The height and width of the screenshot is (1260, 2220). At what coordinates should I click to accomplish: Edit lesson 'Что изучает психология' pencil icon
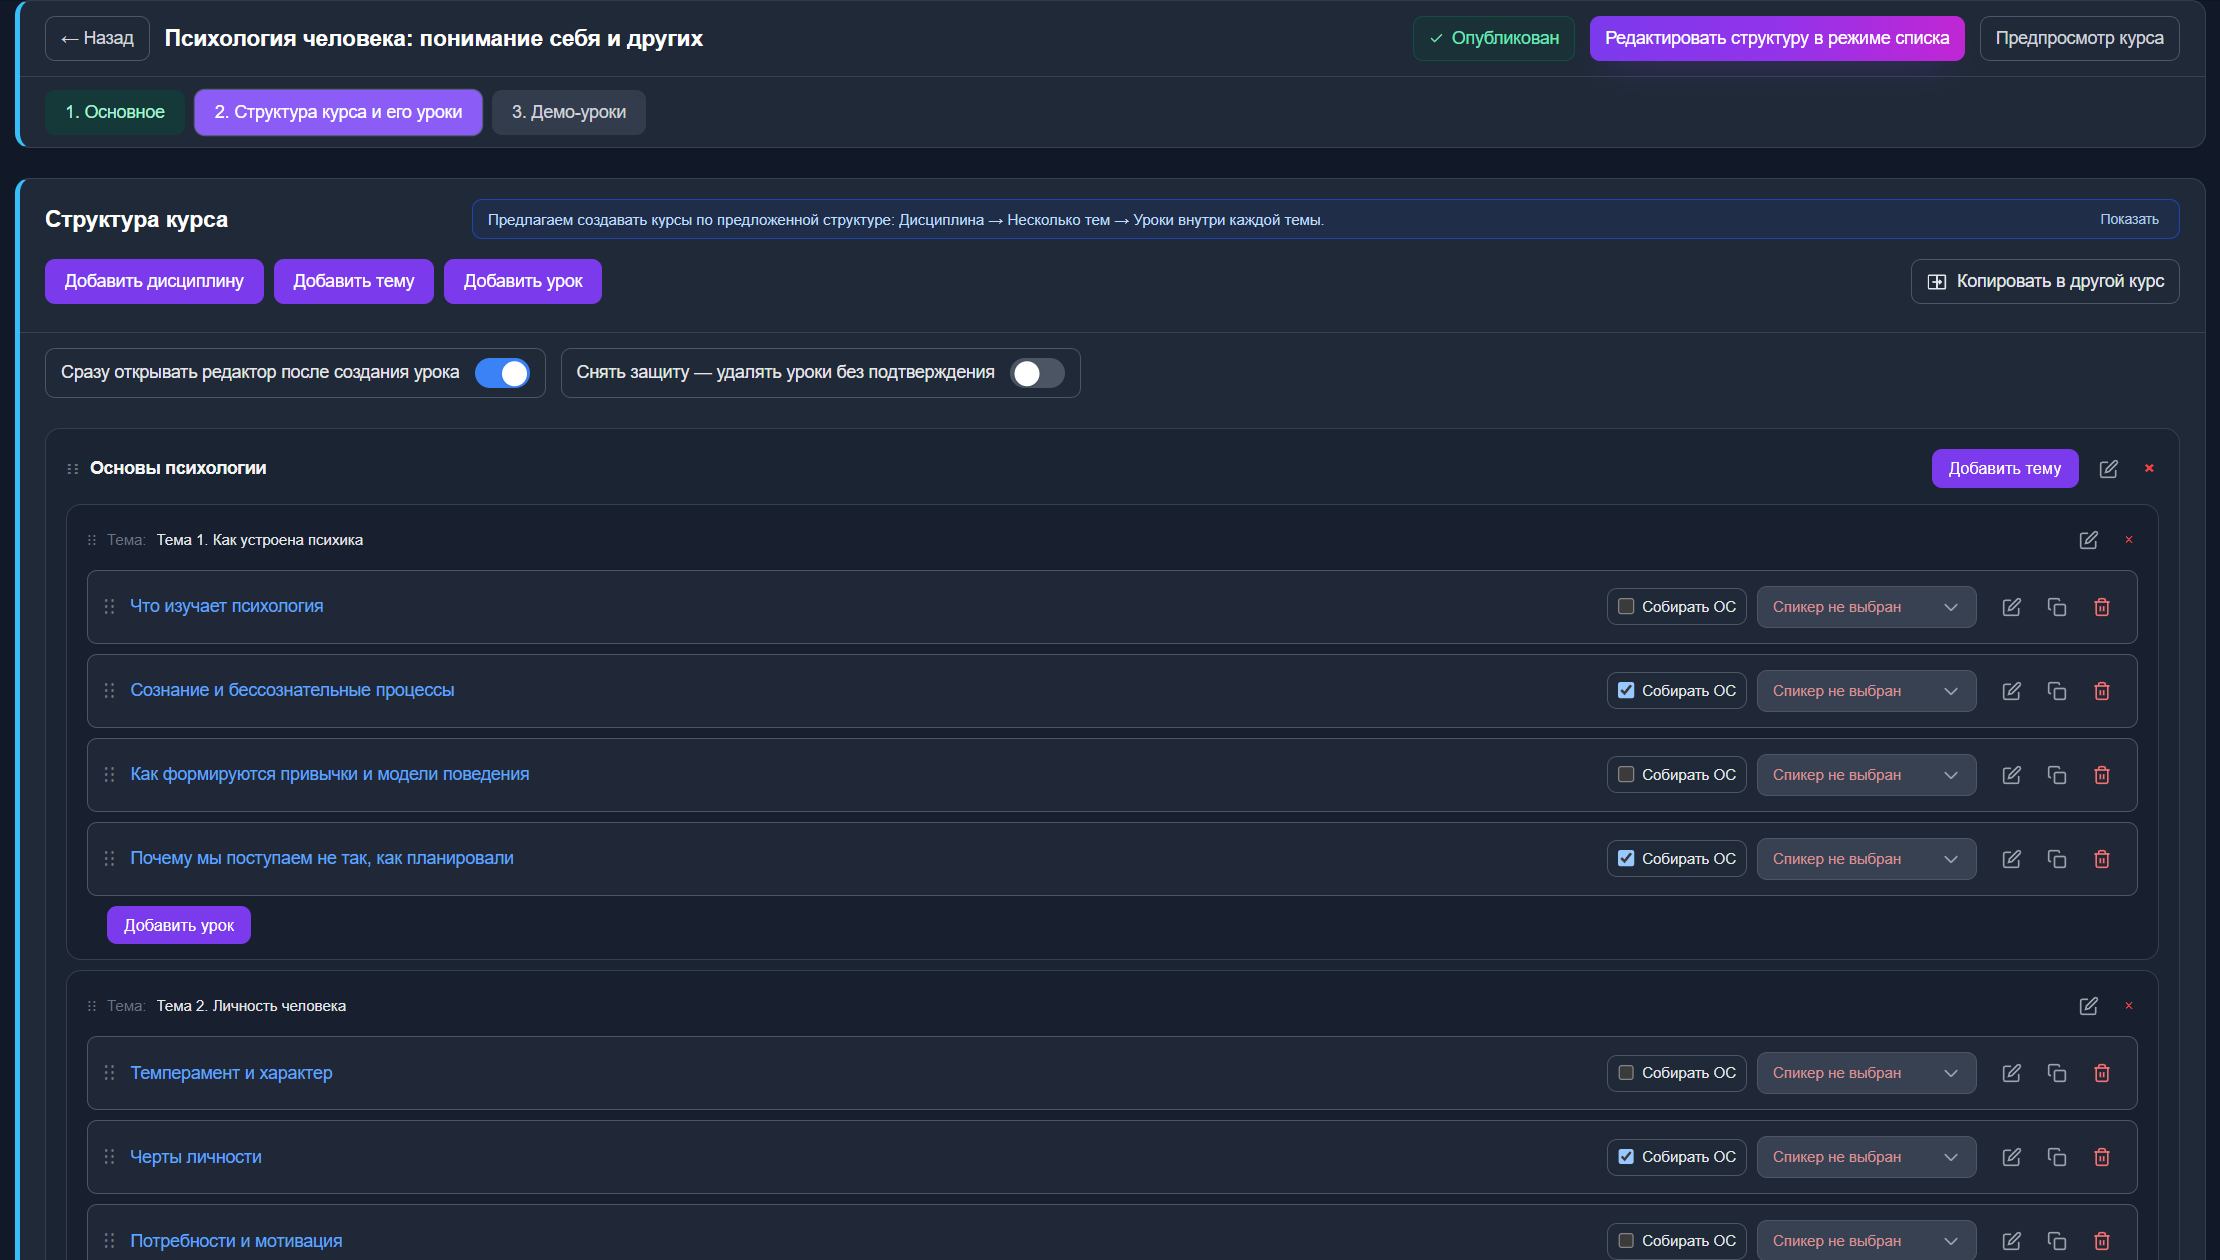[2012, 607]
